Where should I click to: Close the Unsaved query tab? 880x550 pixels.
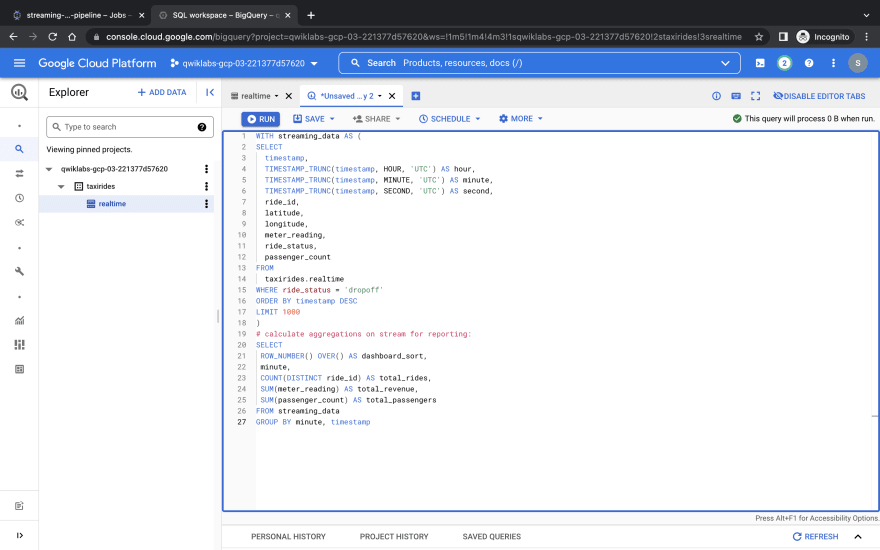point(392,96)
